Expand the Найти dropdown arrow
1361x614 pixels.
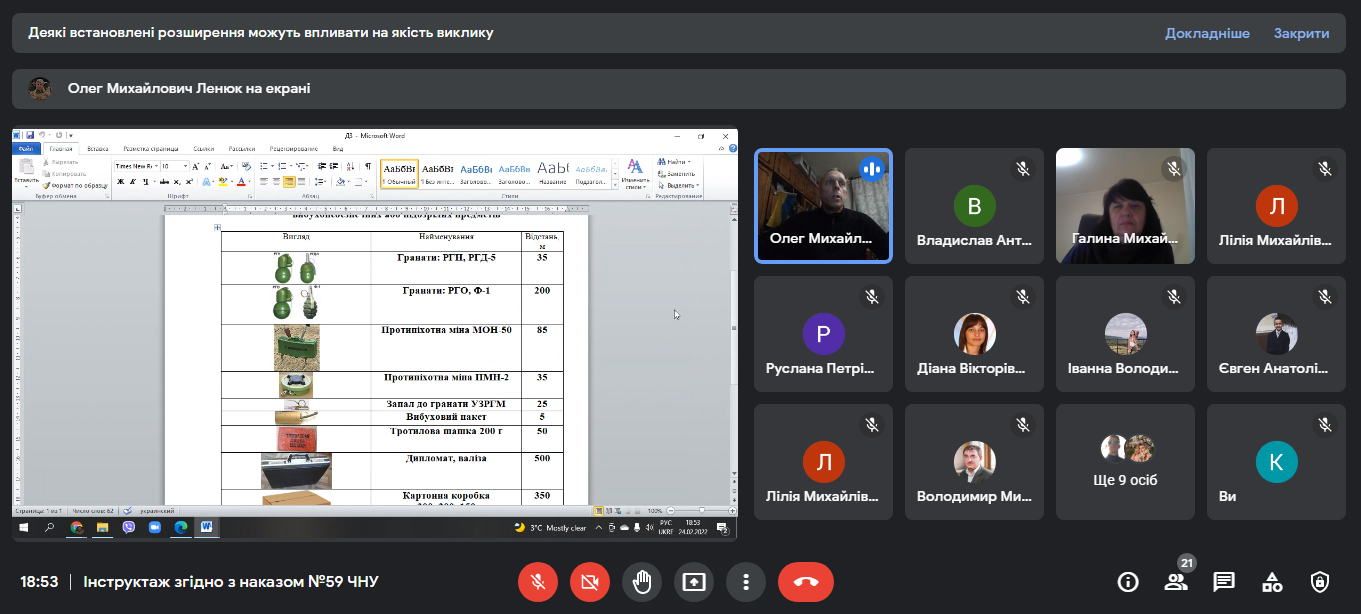(690, 162)
